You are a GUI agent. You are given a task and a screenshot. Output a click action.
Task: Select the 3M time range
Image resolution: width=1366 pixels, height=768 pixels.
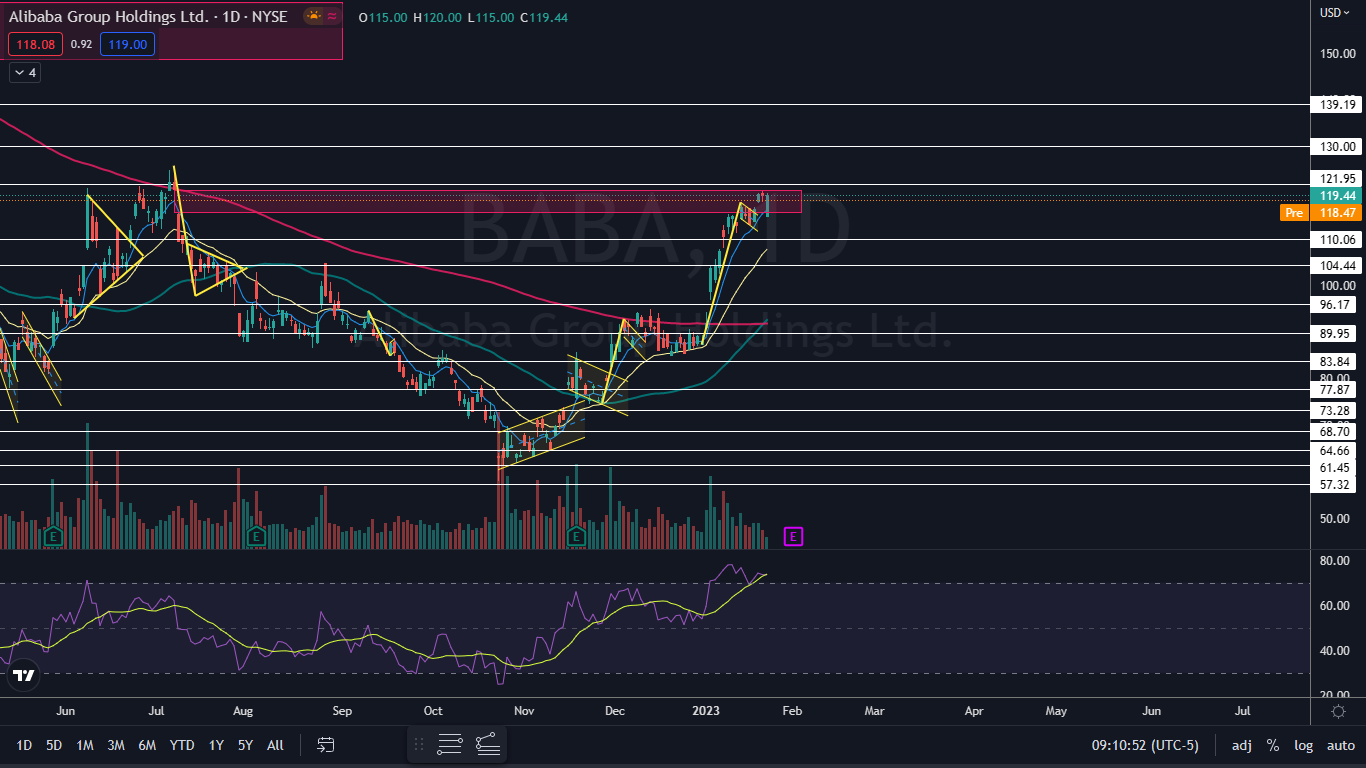(x=116, y=745)
